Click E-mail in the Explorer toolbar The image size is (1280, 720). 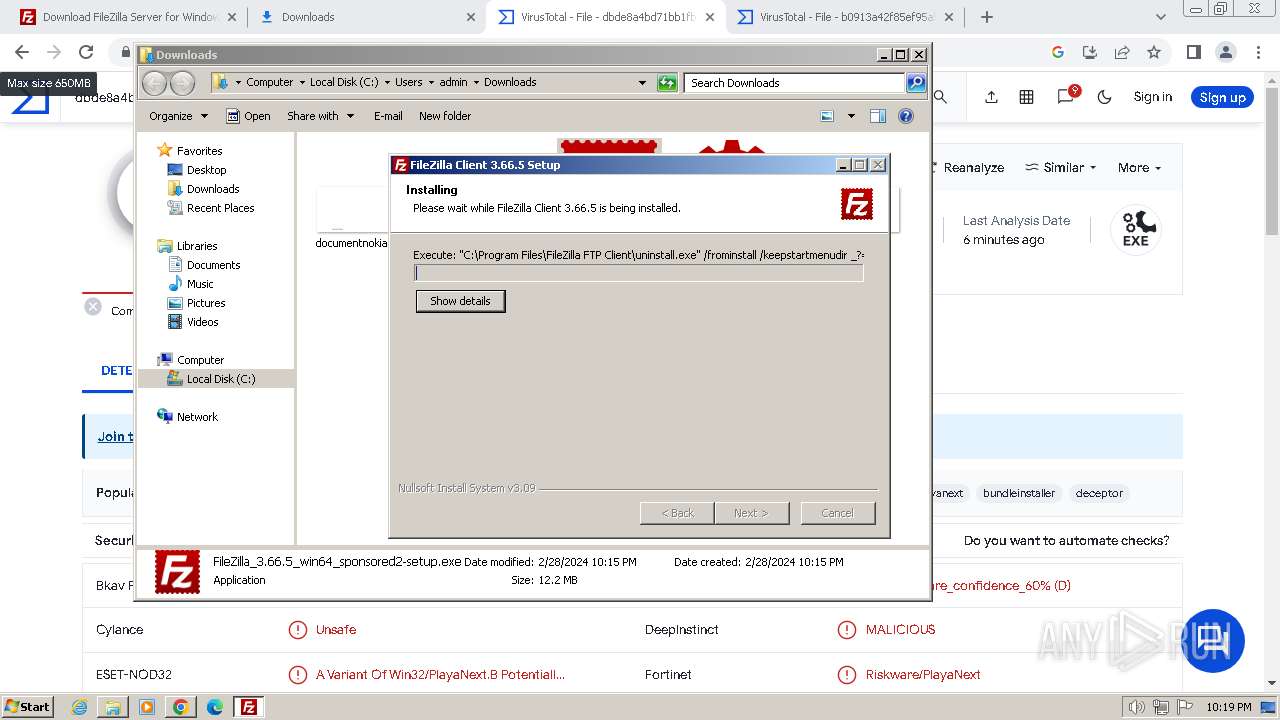click(x=388, y=116)
